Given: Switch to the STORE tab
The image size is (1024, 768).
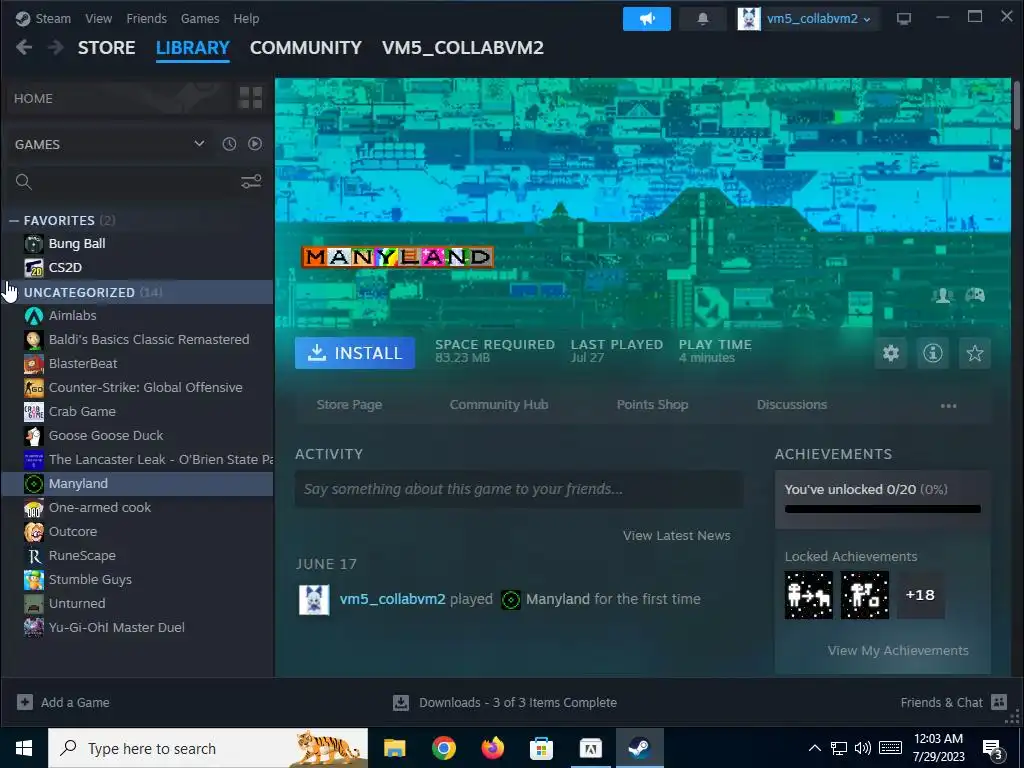Looking at the screenshot, I should point(106,48).
